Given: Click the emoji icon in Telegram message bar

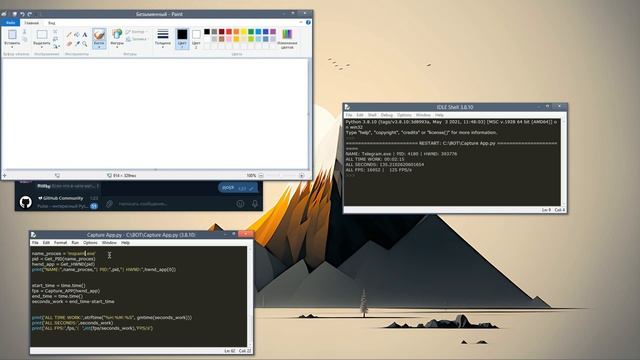Looking at the screenshot, I should click(x=240, y=203).
